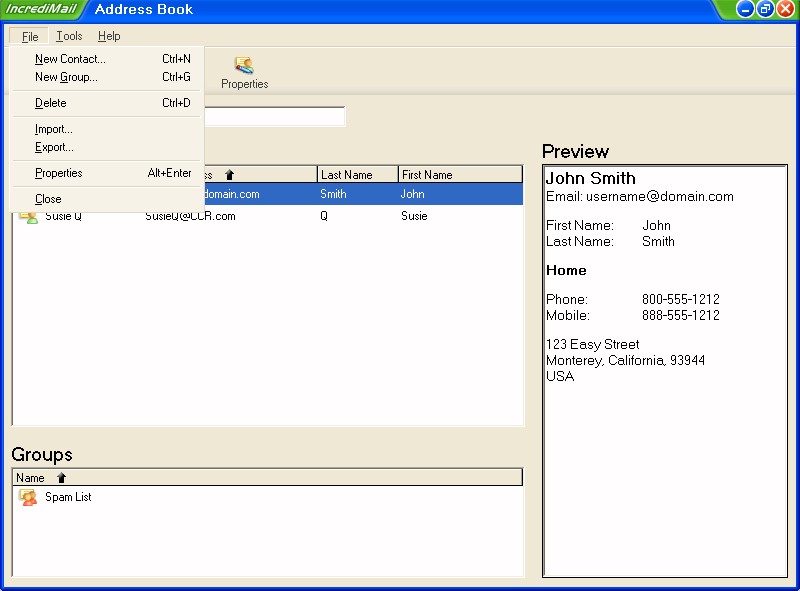This screenshot has height=591, width=800.
Task: Choose Properties menu entry with Alt+Enter shortcut
Action: (x=59, y=173)
